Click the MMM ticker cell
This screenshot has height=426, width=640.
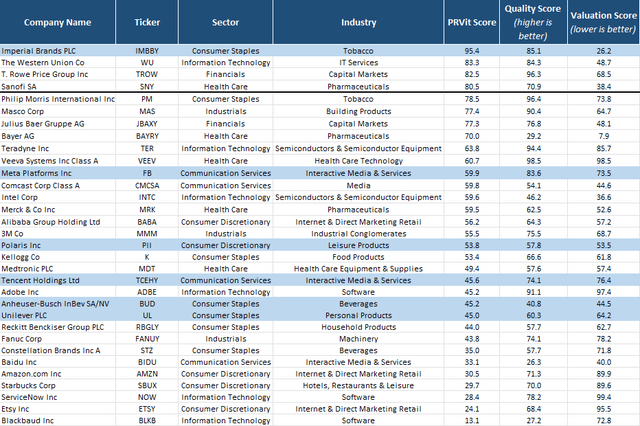click(x=147, y=234)
